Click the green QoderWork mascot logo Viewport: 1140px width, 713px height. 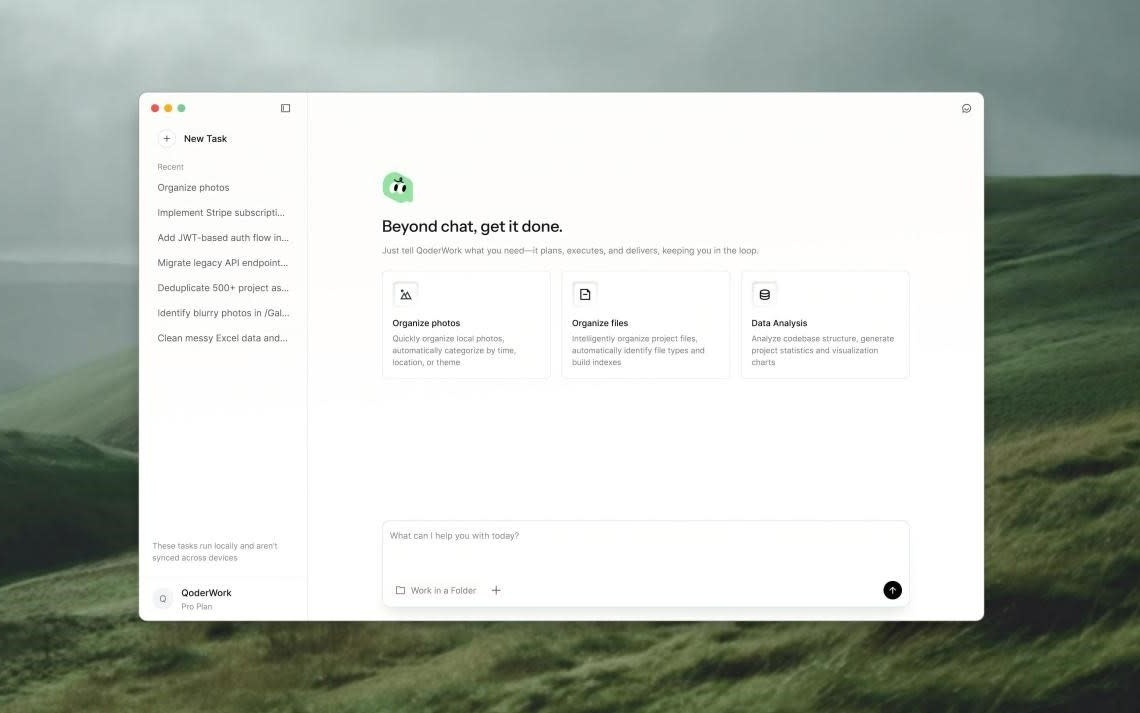point(398,187)
